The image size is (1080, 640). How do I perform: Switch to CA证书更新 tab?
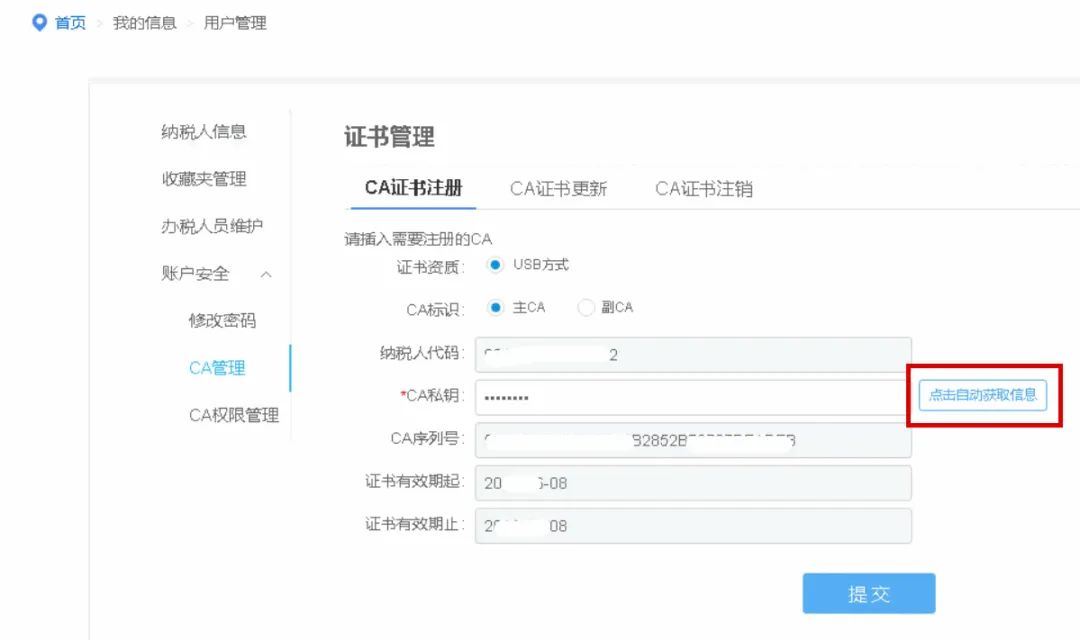pos(558,189)
